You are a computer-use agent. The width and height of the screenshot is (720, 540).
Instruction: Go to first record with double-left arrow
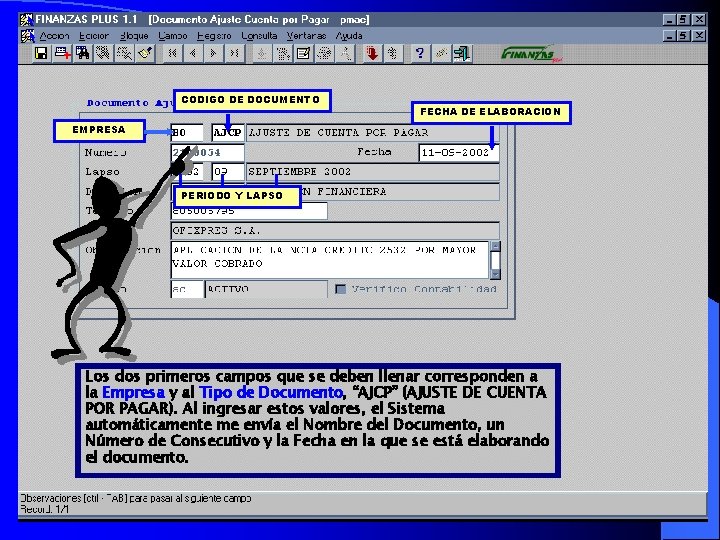coord(173,54)
